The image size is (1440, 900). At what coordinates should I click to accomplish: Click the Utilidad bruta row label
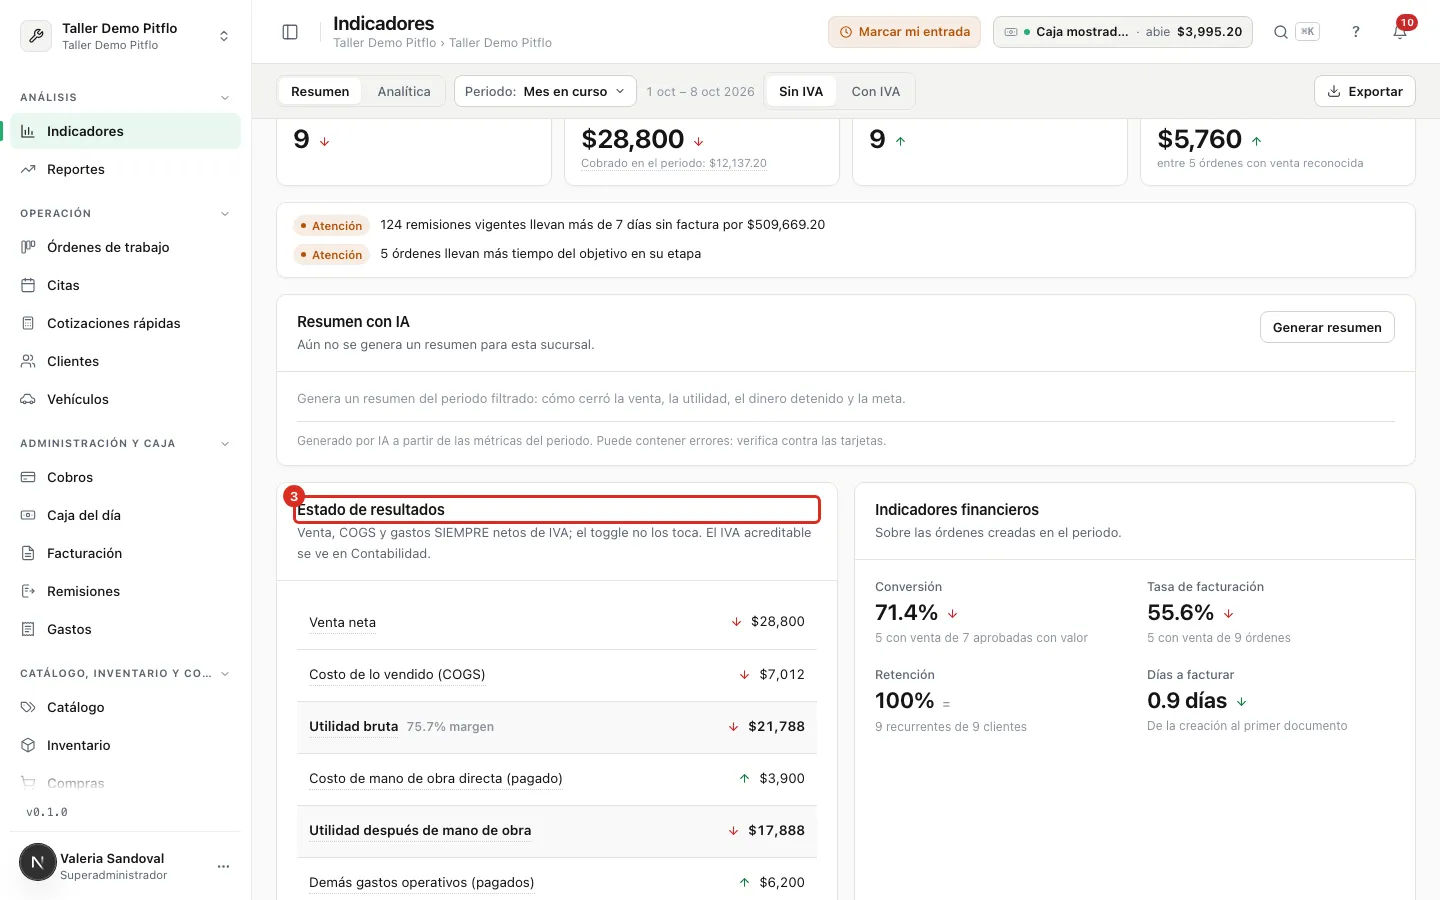354,726
